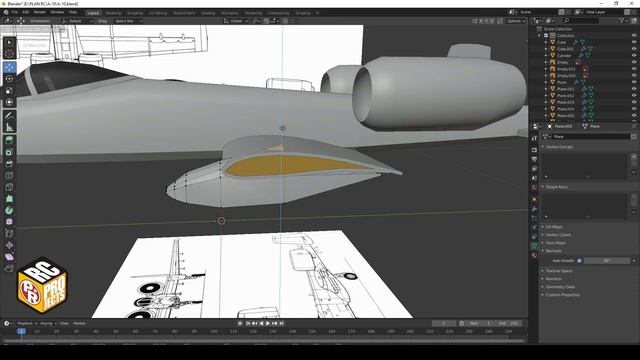Jump to the last frame
Screen dimensions: 640x360
click(282, 323)
